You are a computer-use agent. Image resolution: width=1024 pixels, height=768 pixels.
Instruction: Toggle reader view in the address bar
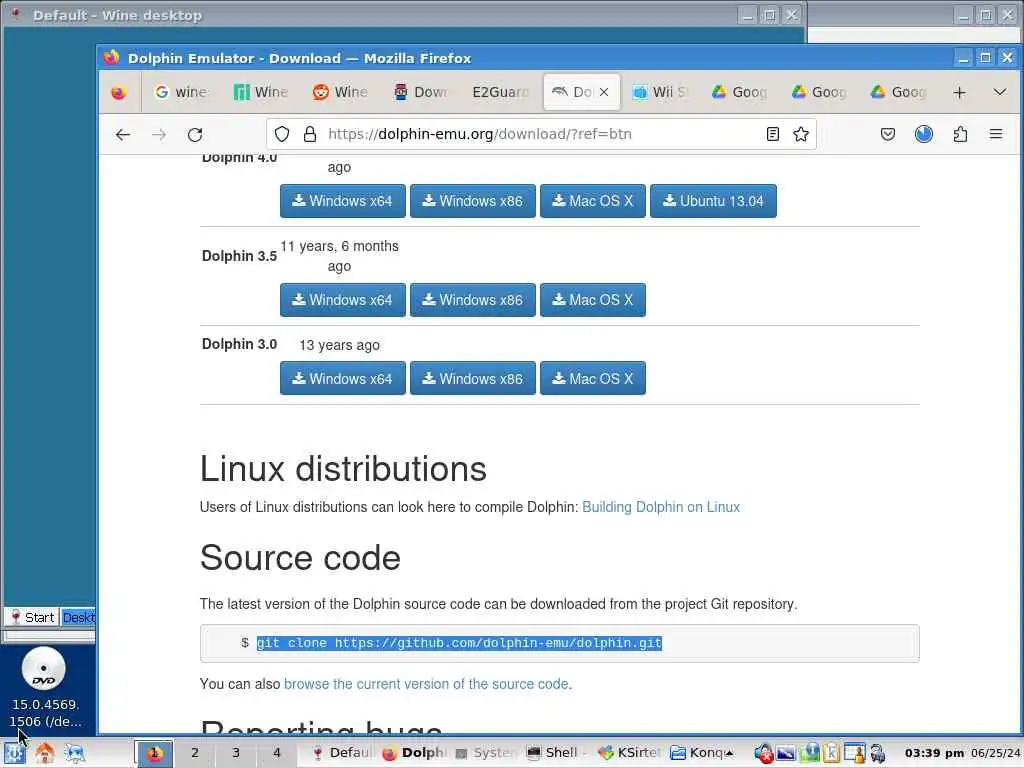773,135
